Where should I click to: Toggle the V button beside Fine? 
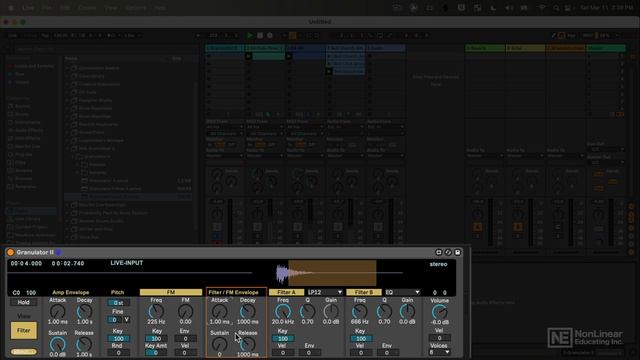coord(127,320)
